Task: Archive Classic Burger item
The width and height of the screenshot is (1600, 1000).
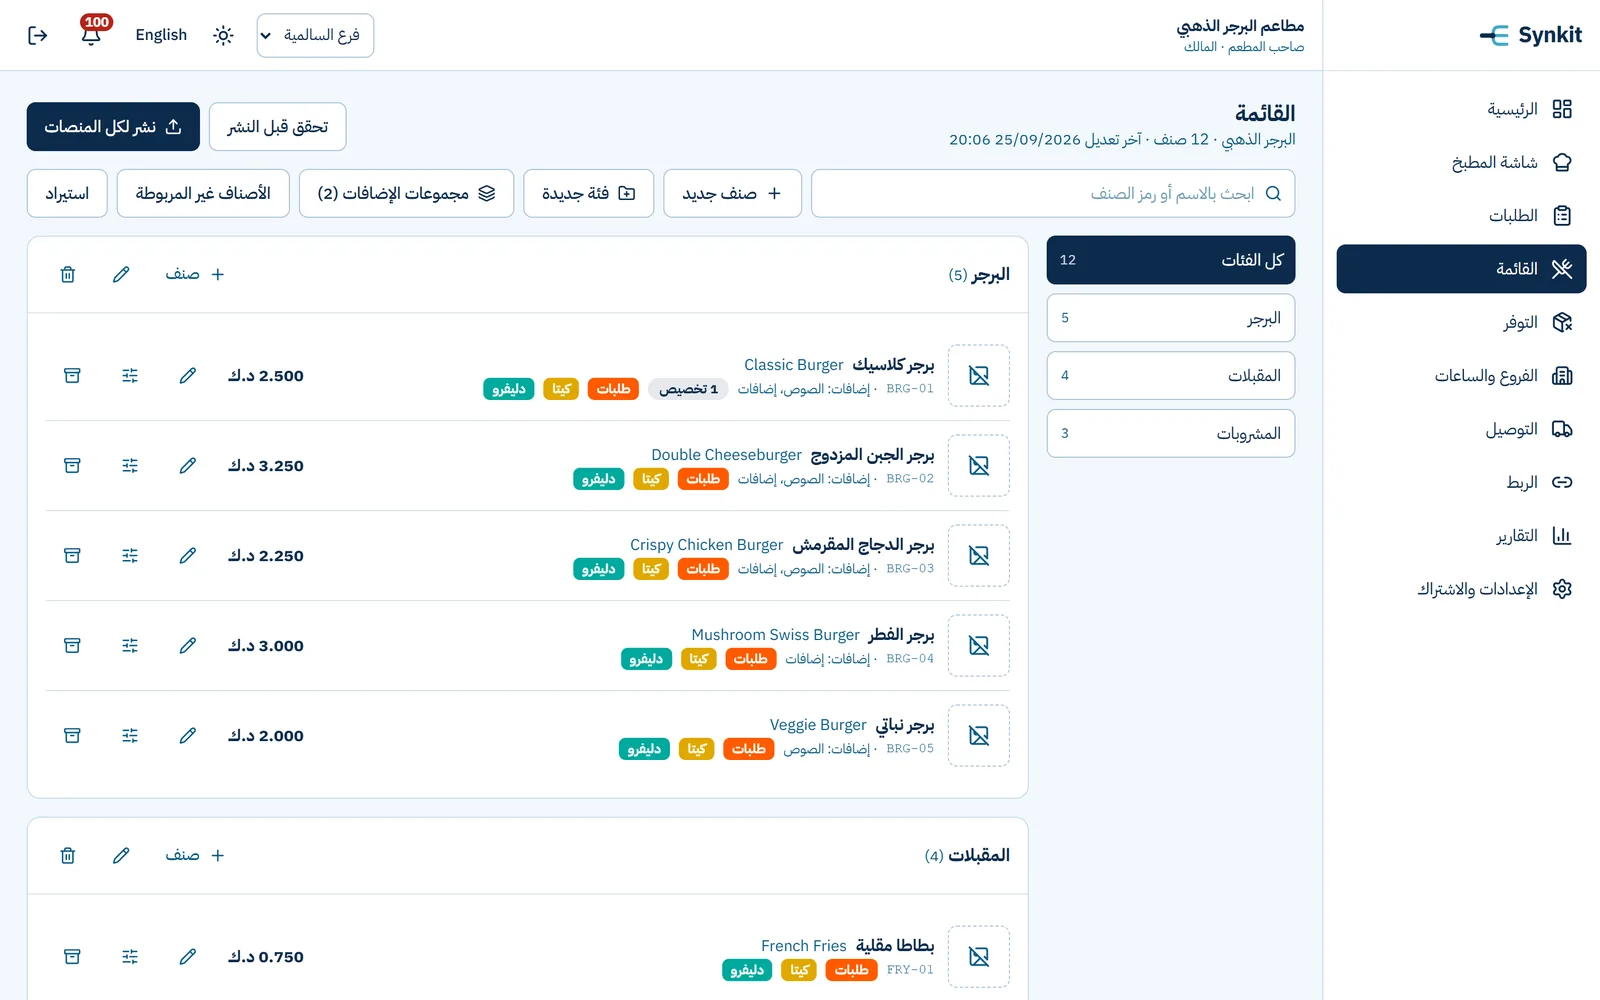Action: tap(72, 376)
